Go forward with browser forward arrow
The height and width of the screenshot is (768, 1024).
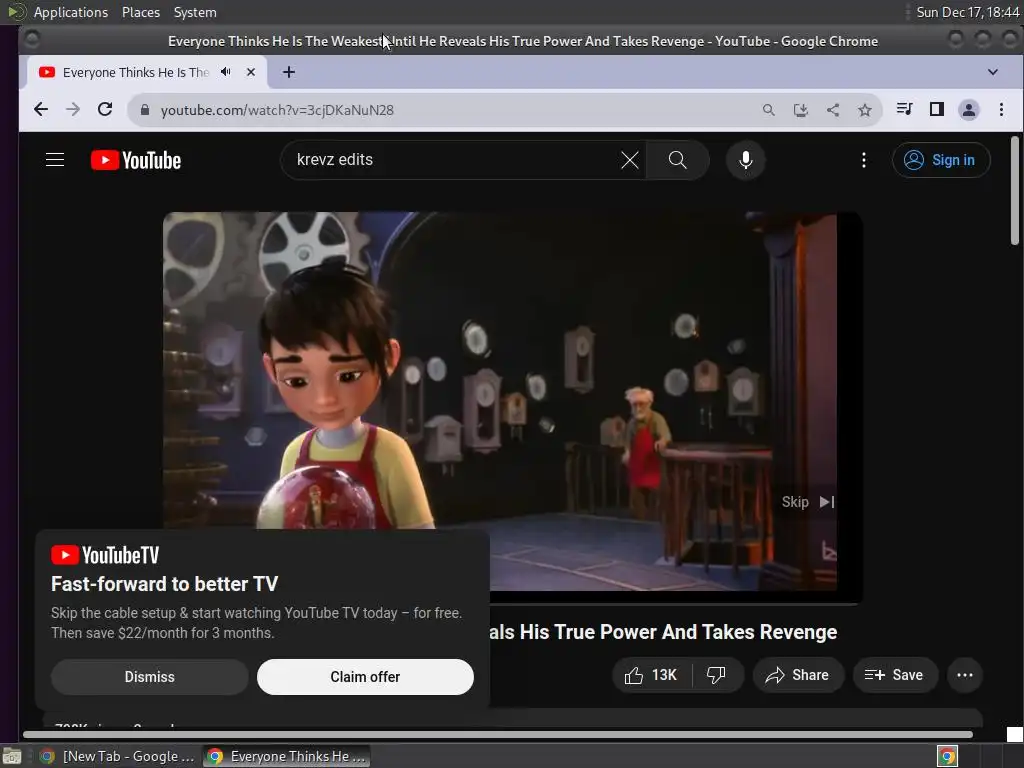click(x=73, y=110)
